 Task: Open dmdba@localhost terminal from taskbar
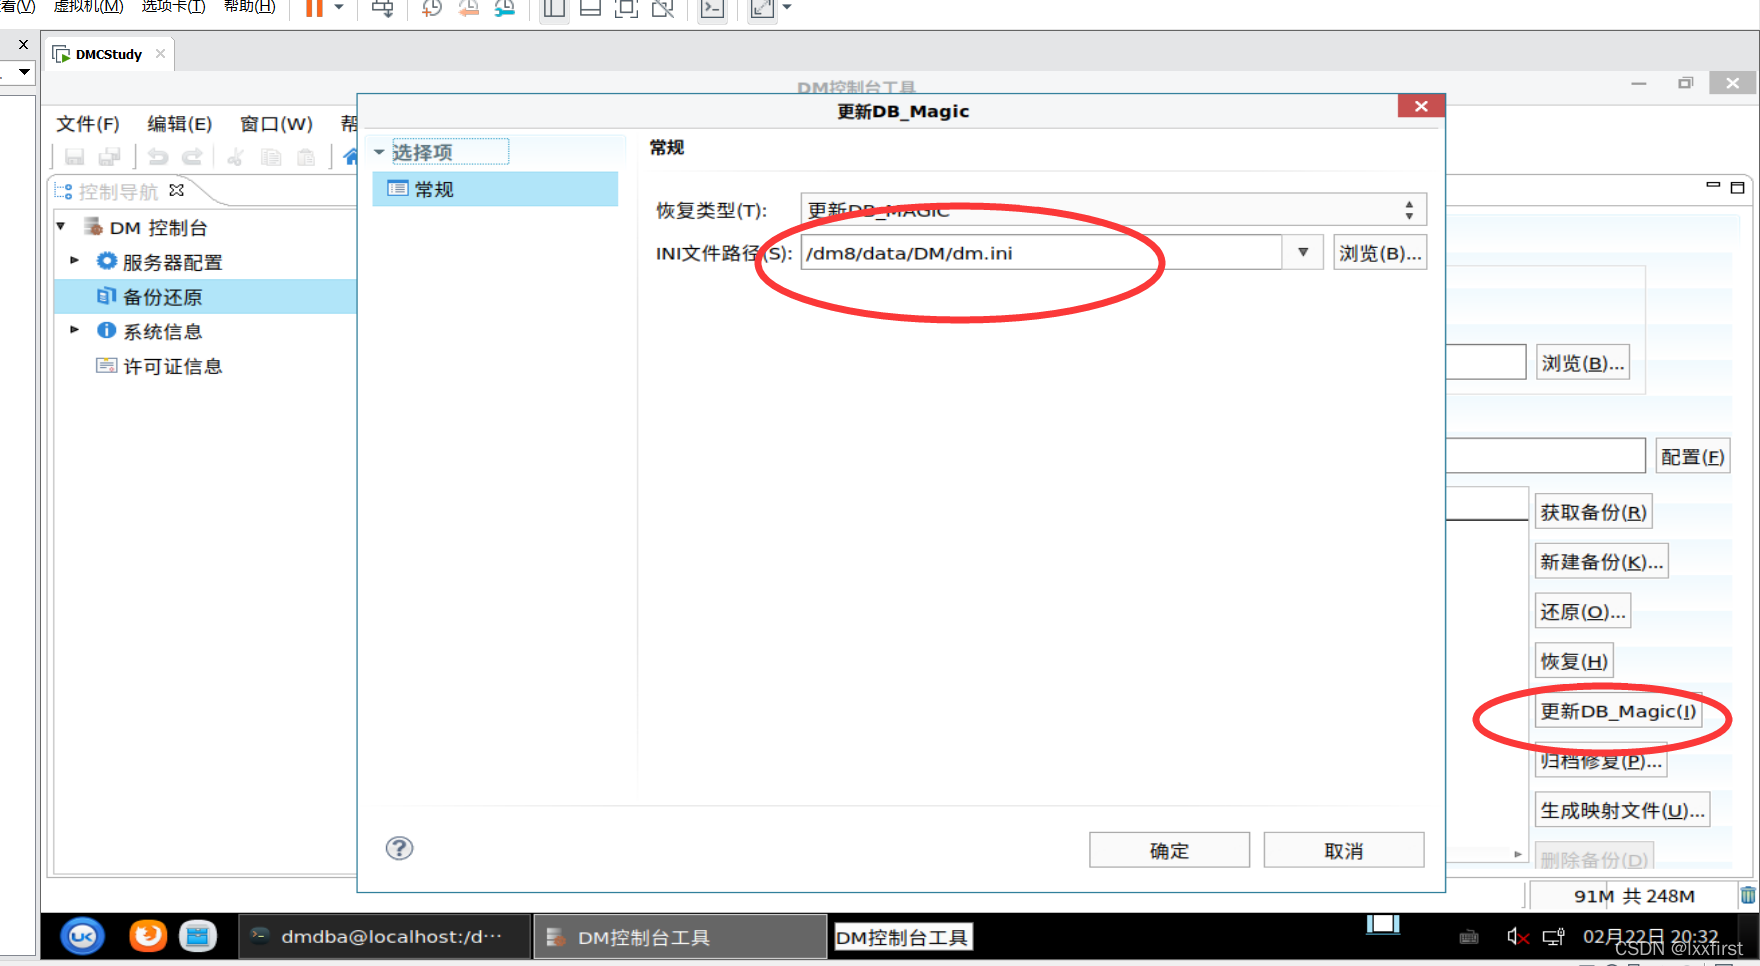(x=386, y=937)
